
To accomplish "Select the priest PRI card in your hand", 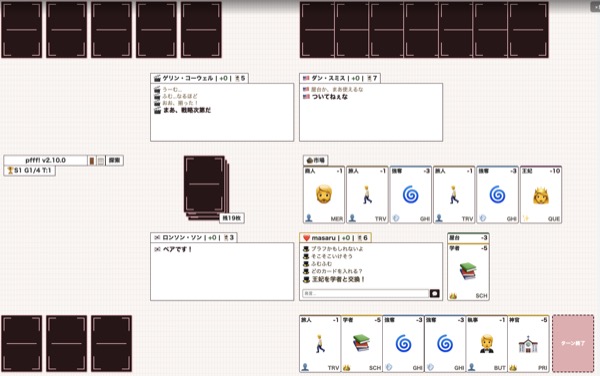I will tap(528, 344).
